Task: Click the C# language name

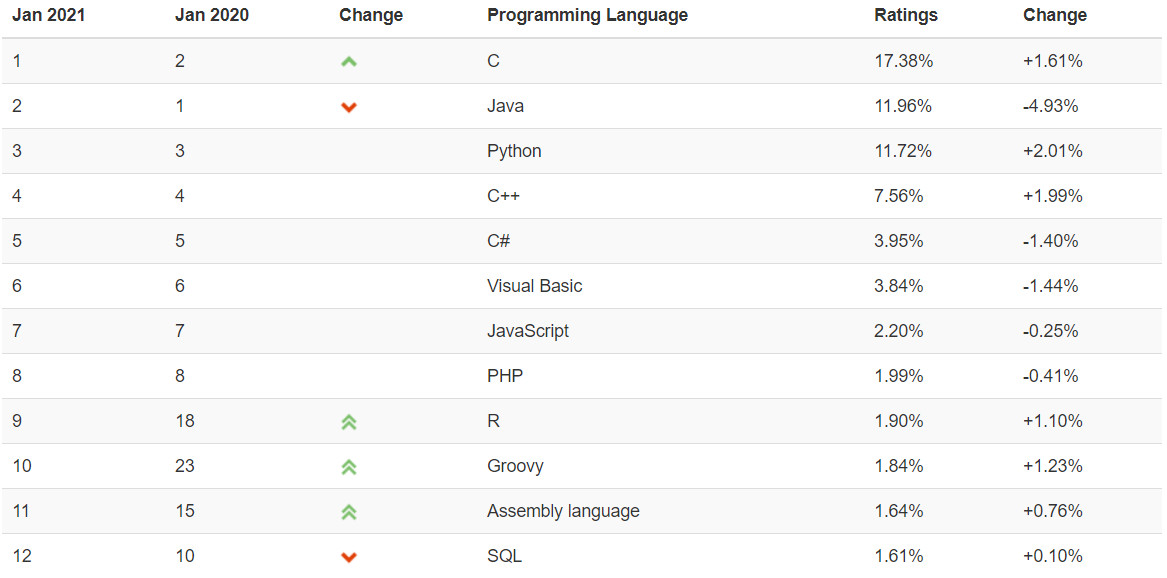Action: point(499,241)
